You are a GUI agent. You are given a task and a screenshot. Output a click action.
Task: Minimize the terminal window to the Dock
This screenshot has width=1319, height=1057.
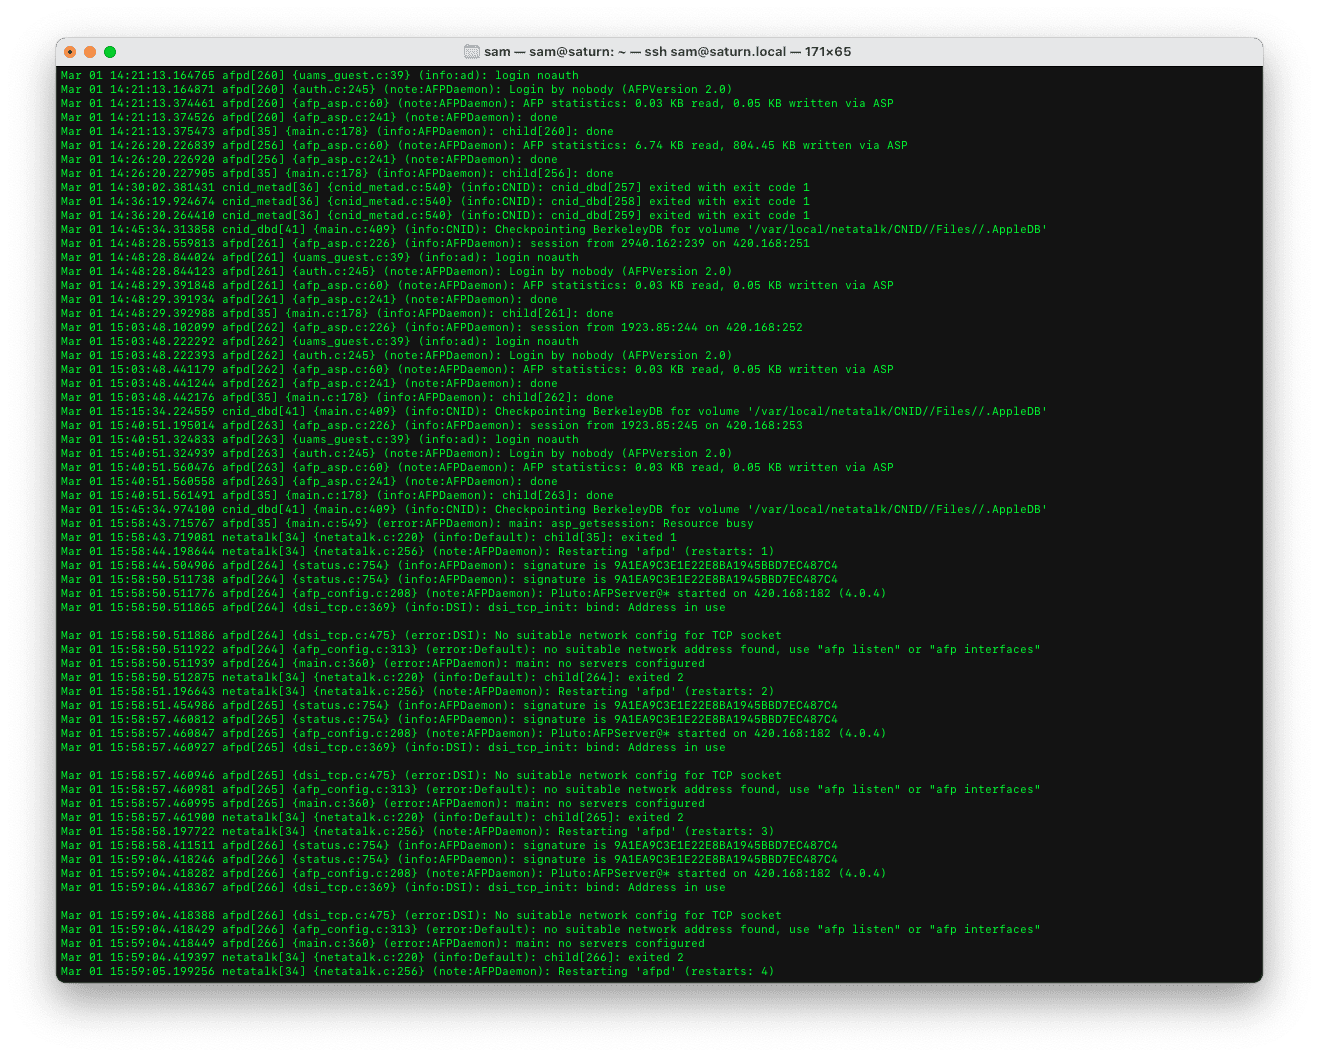[x=90, y=52]
